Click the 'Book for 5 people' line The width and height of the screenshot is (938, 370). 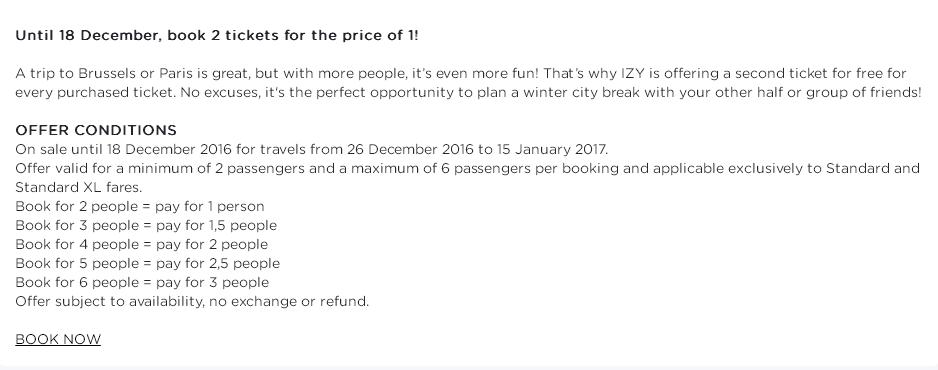point(147,264)
